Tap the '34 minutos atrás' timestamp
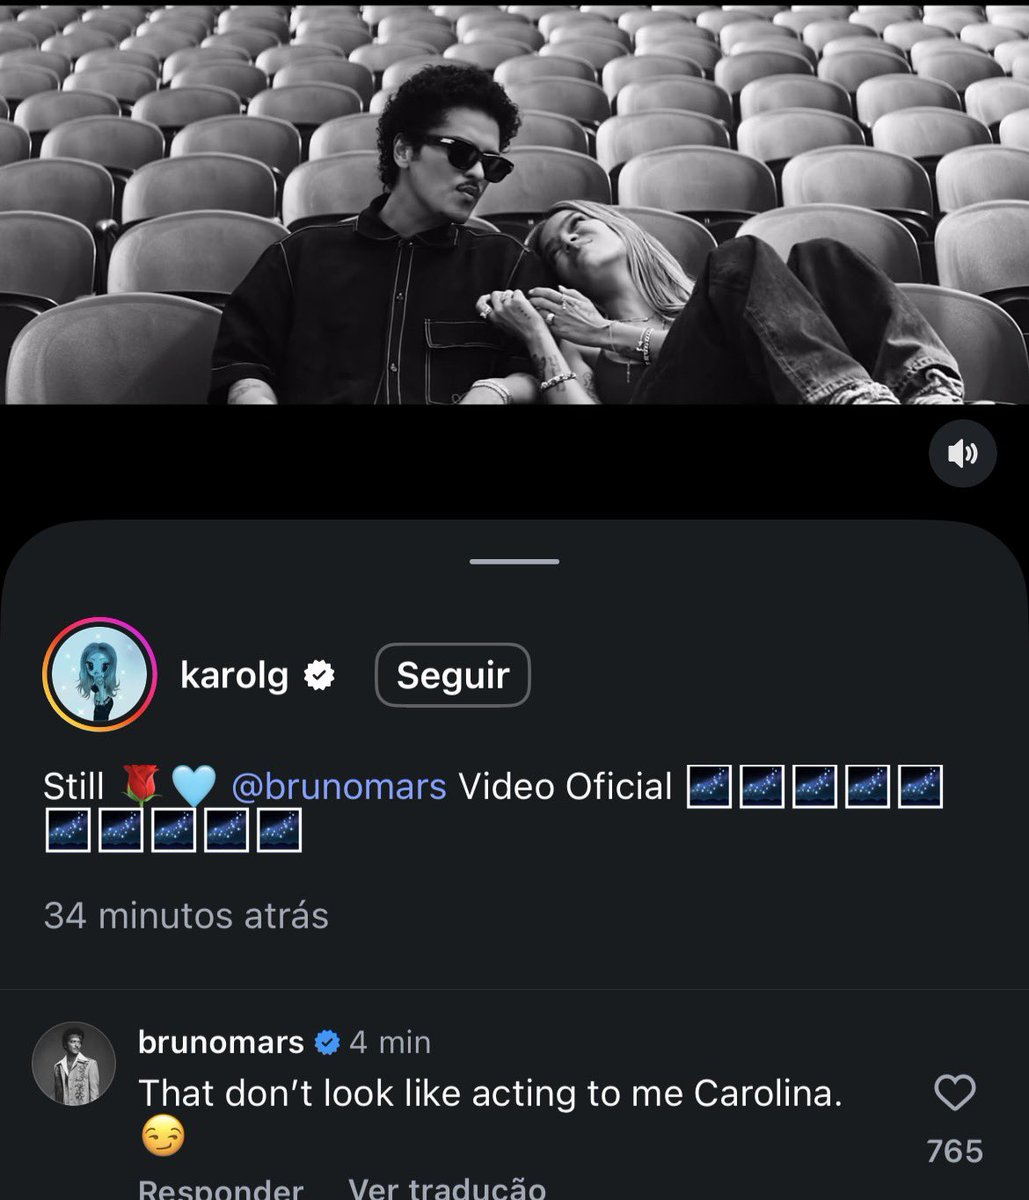Image resolution: width=1029 pixels, height=1200 pixels. pos(186,915)
